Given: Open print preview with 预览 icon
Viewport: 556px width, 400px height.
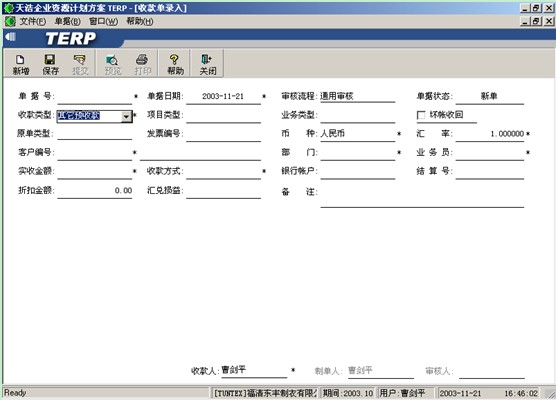Looking at the screenshot, I should (x=113, y=64).
